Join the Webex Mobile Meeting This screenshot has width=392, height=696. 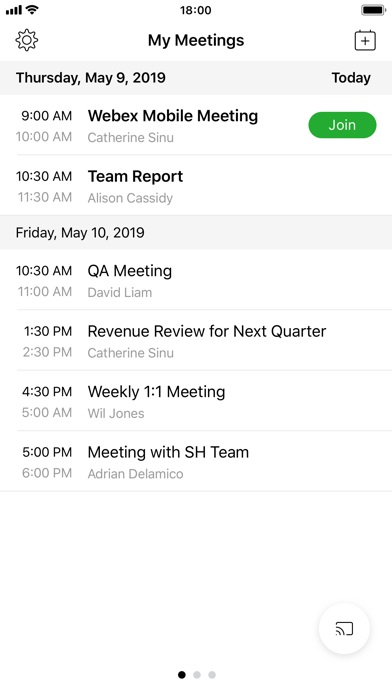pos(342,125)
